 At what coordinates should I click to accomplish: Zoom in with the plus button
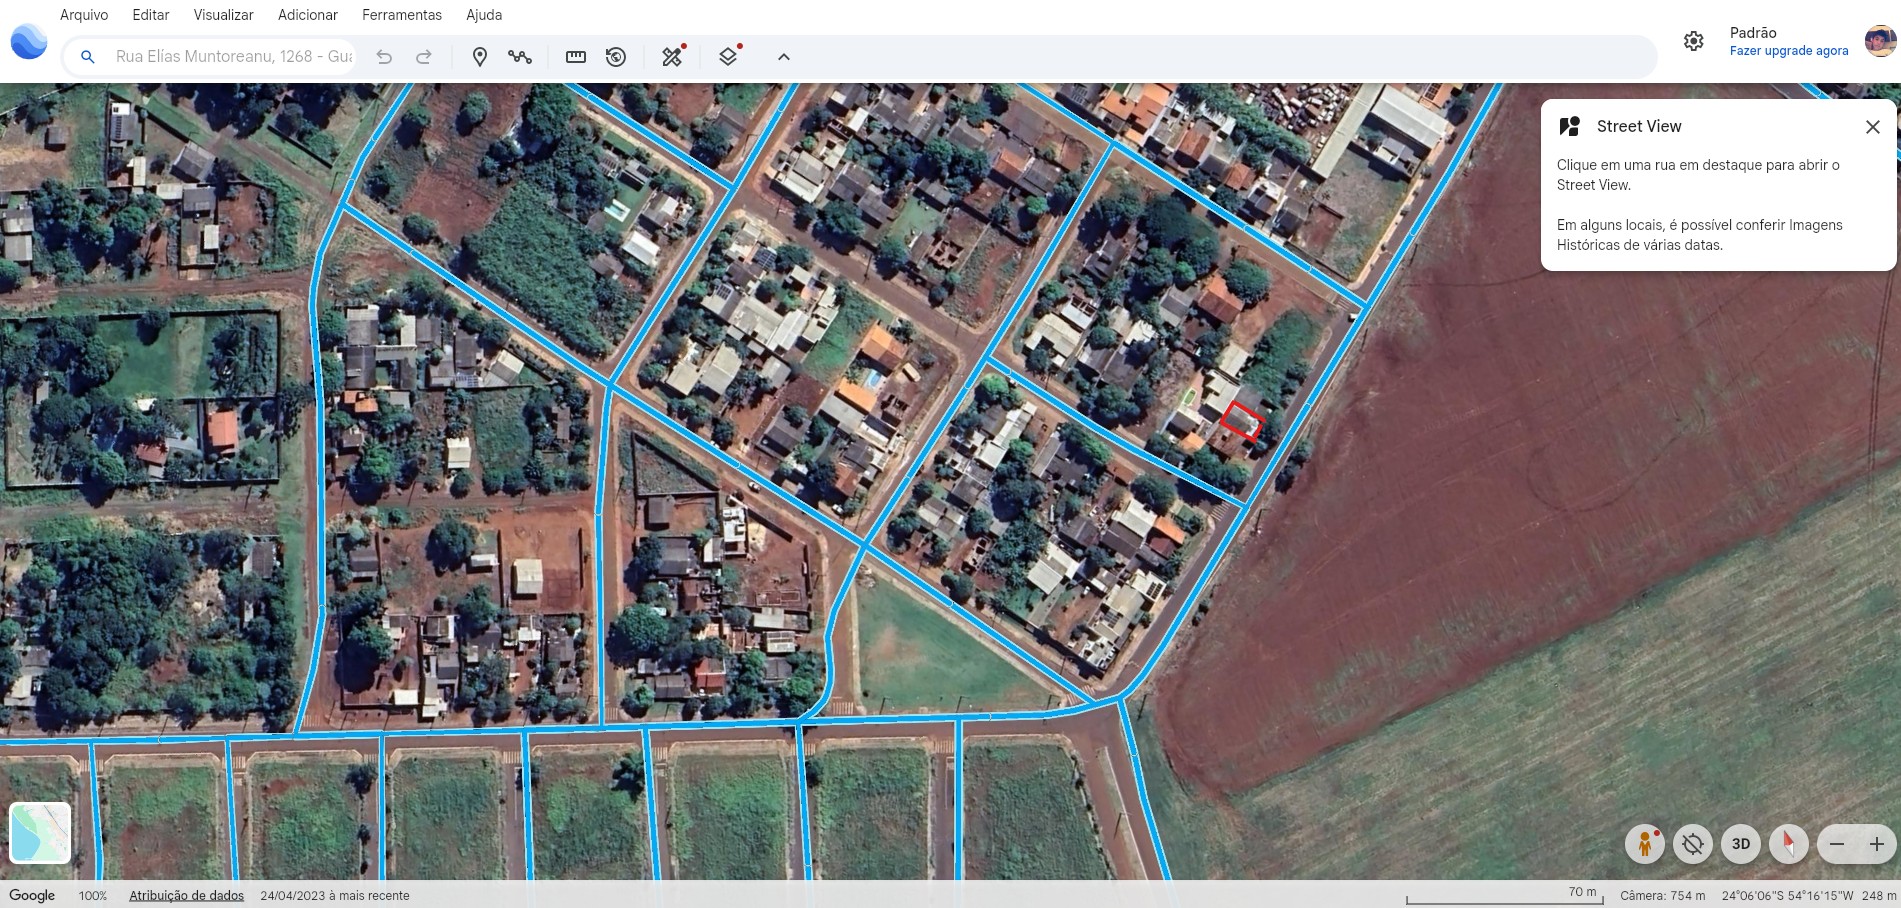point(1876,844)
